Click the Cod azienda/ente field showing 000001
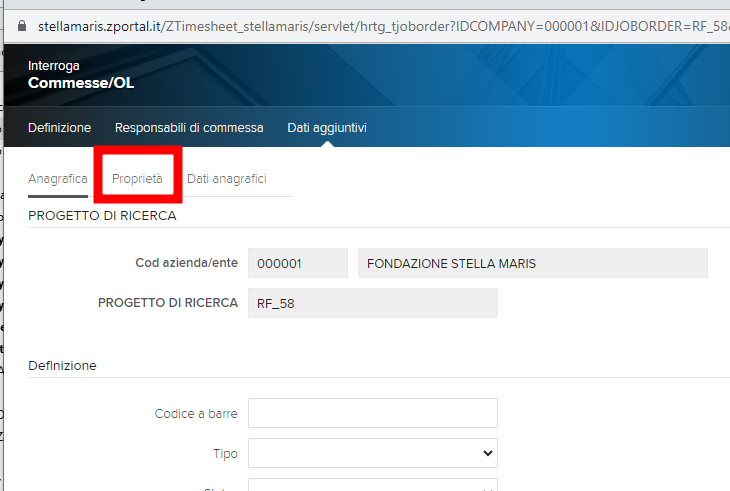Image resolution: width=730 pixels, height=491 pixels. click(x=297, y=263)
